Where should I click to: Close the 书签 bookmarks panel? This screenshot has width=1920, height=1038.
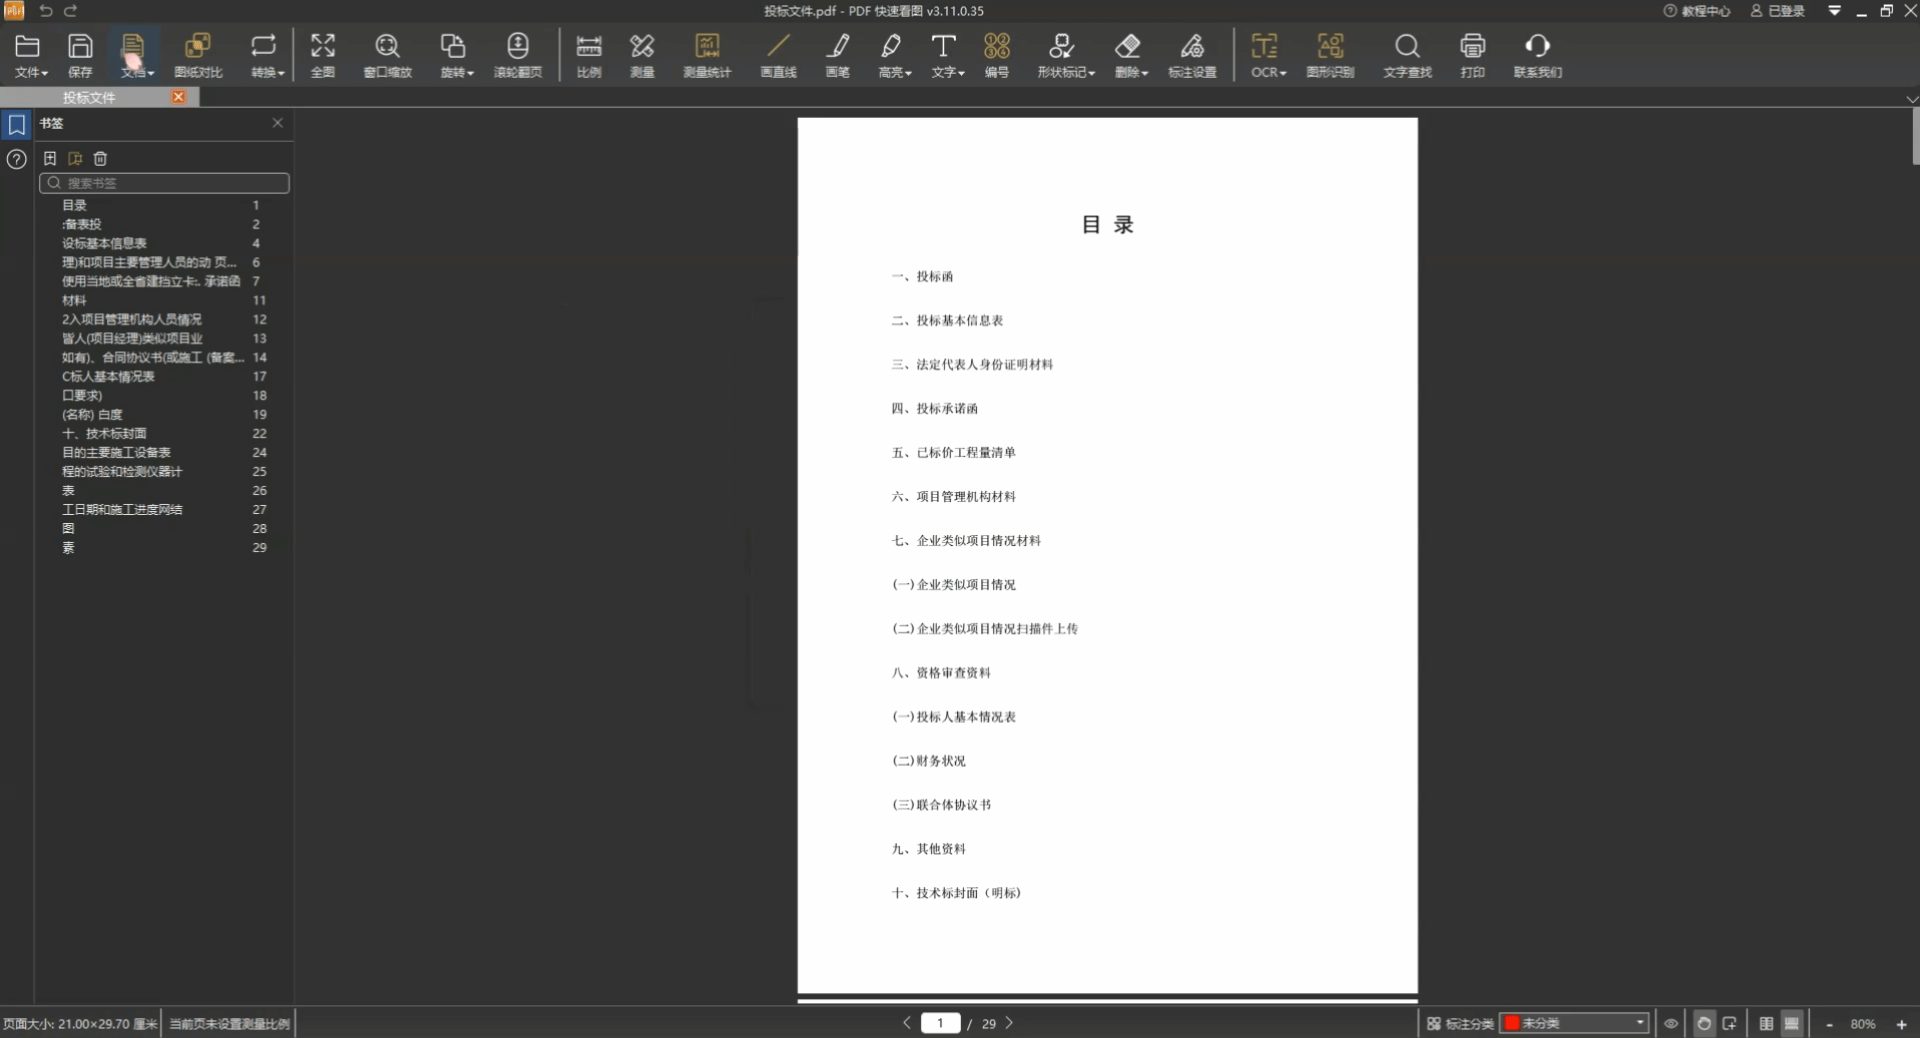(x=277, y=123)
